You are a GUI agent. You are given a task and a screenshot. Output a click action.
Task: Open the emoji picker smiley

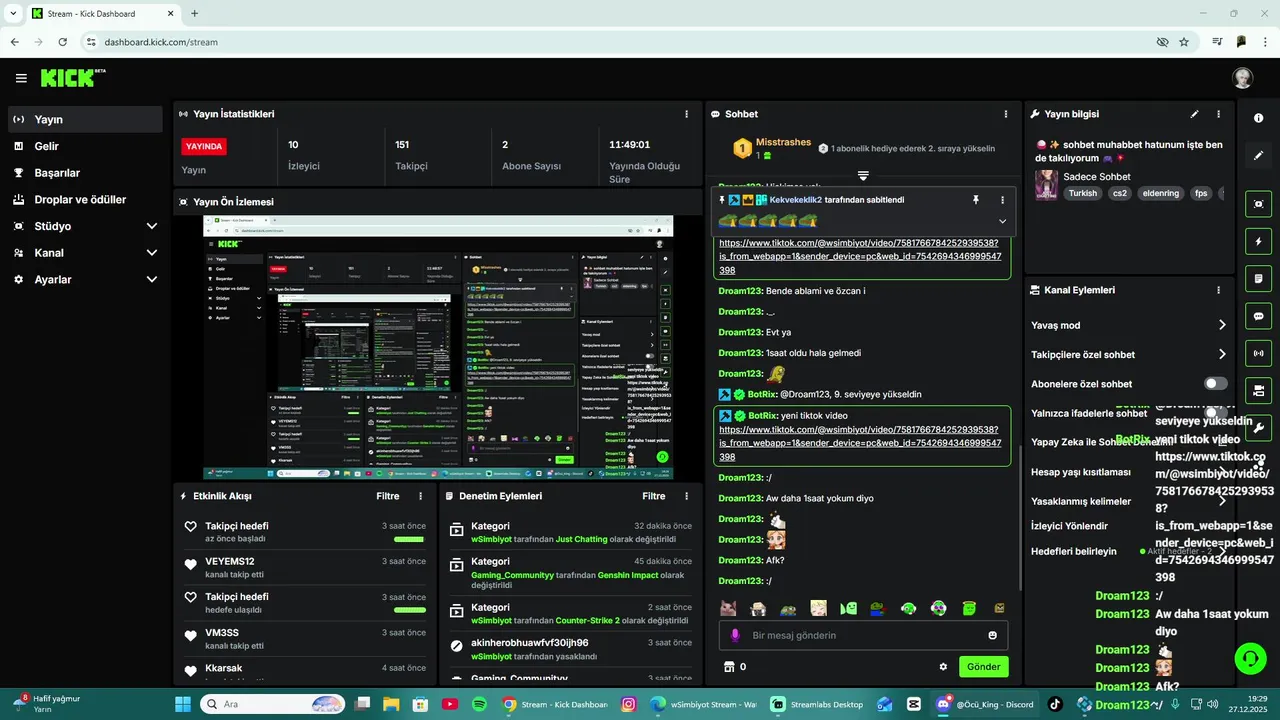click(992, 635)
